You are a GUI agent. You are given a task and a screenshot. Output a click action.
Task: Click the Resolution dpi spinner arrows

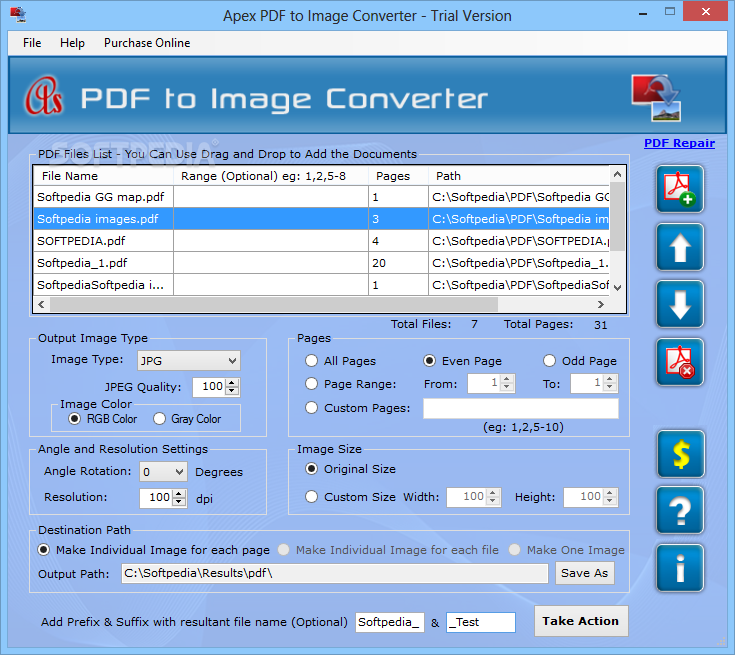click(179, 498)
